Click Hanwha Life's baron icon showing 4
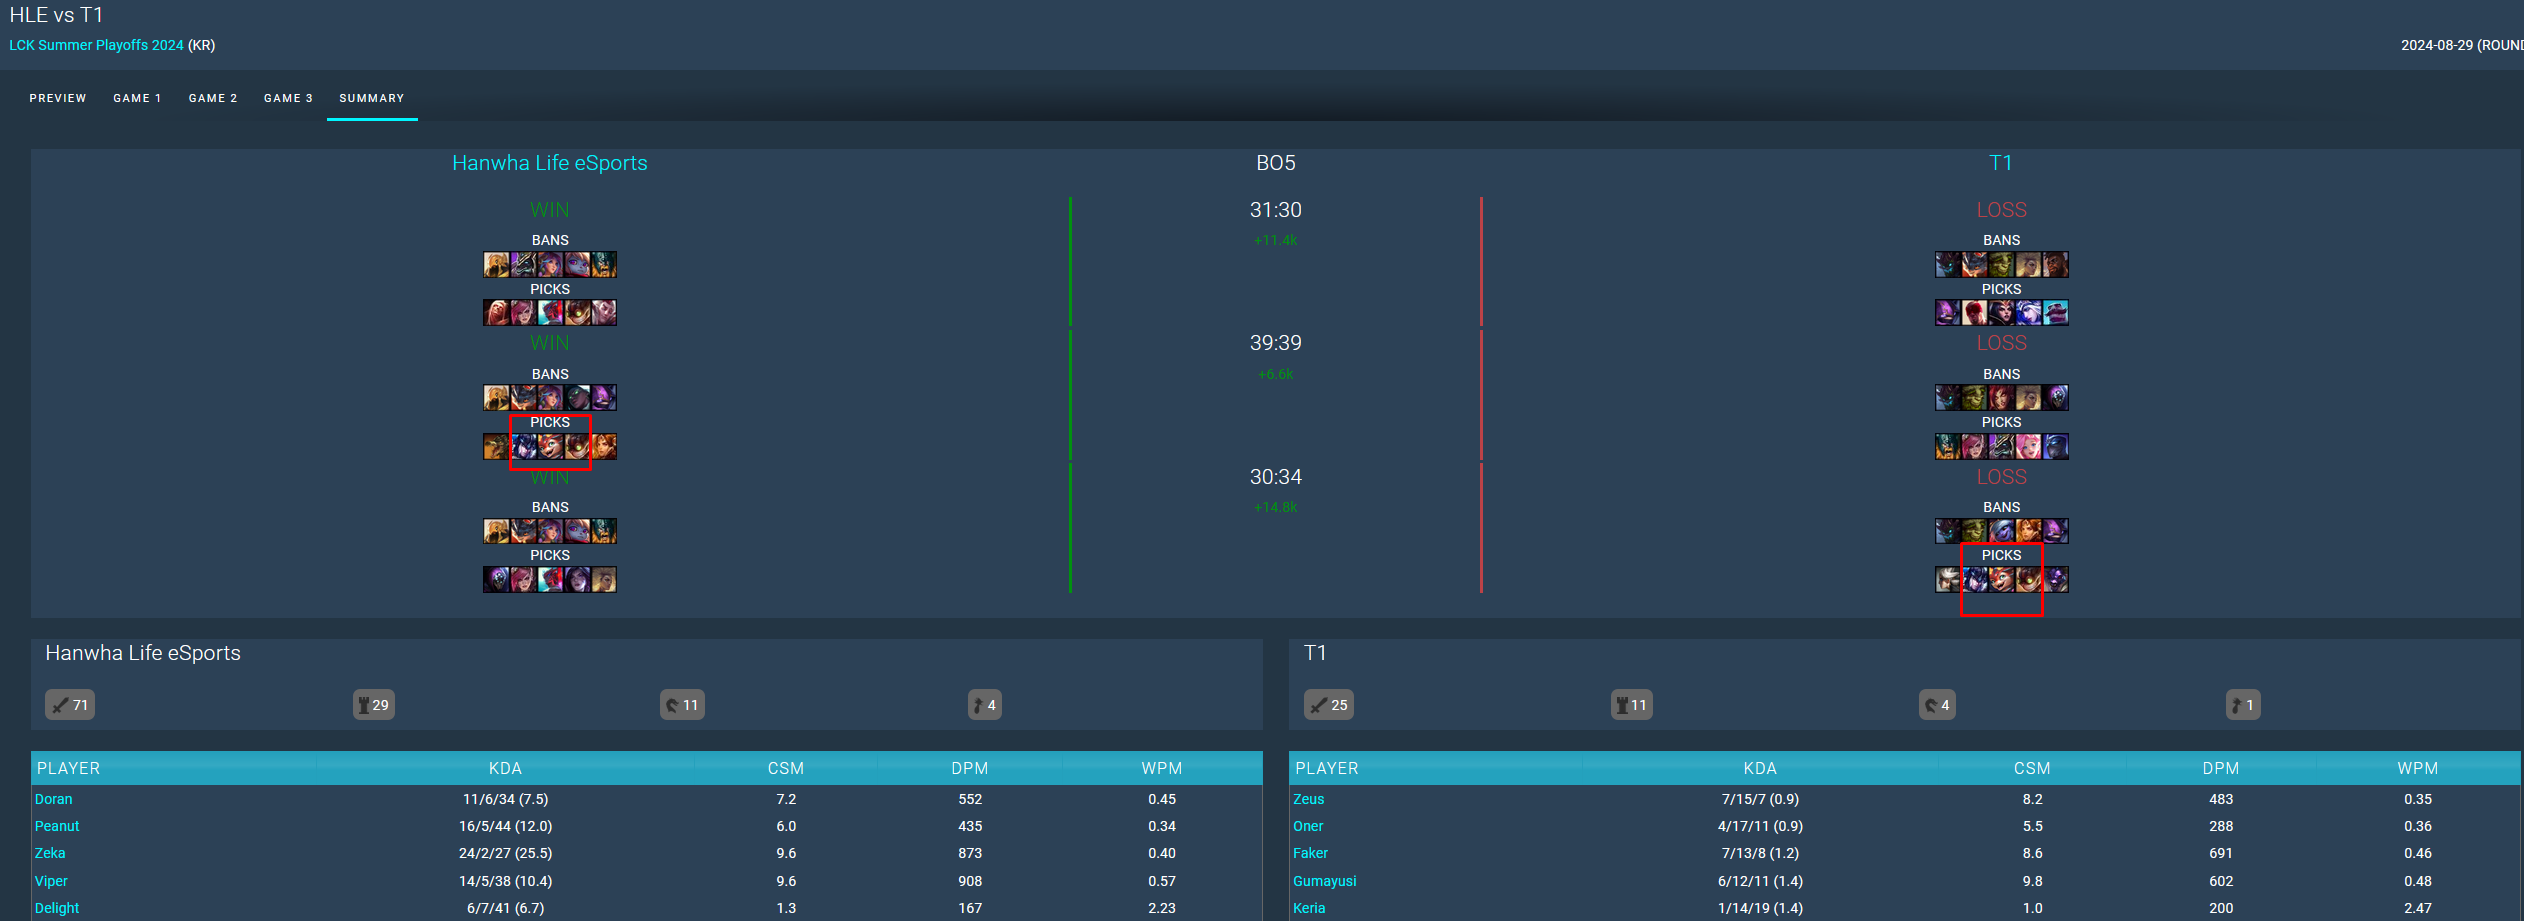The height and width of the screenshot is (921, 2524). (x=985, y=705)
